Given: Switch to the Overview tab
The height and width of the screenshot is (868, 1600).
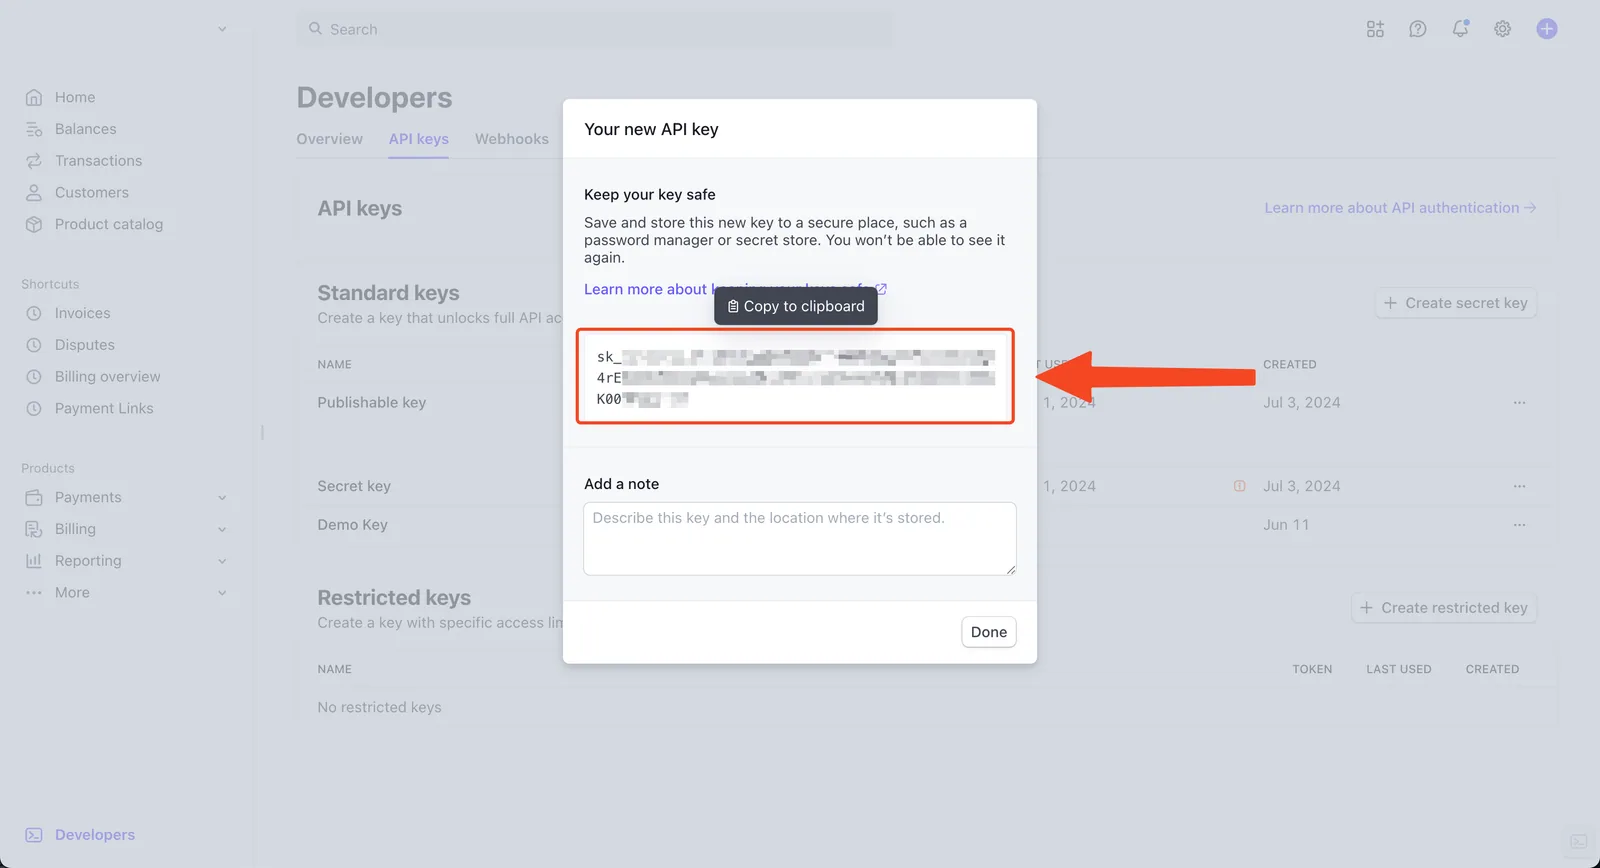Looking at the screenshot, I should tap(330, 139).
